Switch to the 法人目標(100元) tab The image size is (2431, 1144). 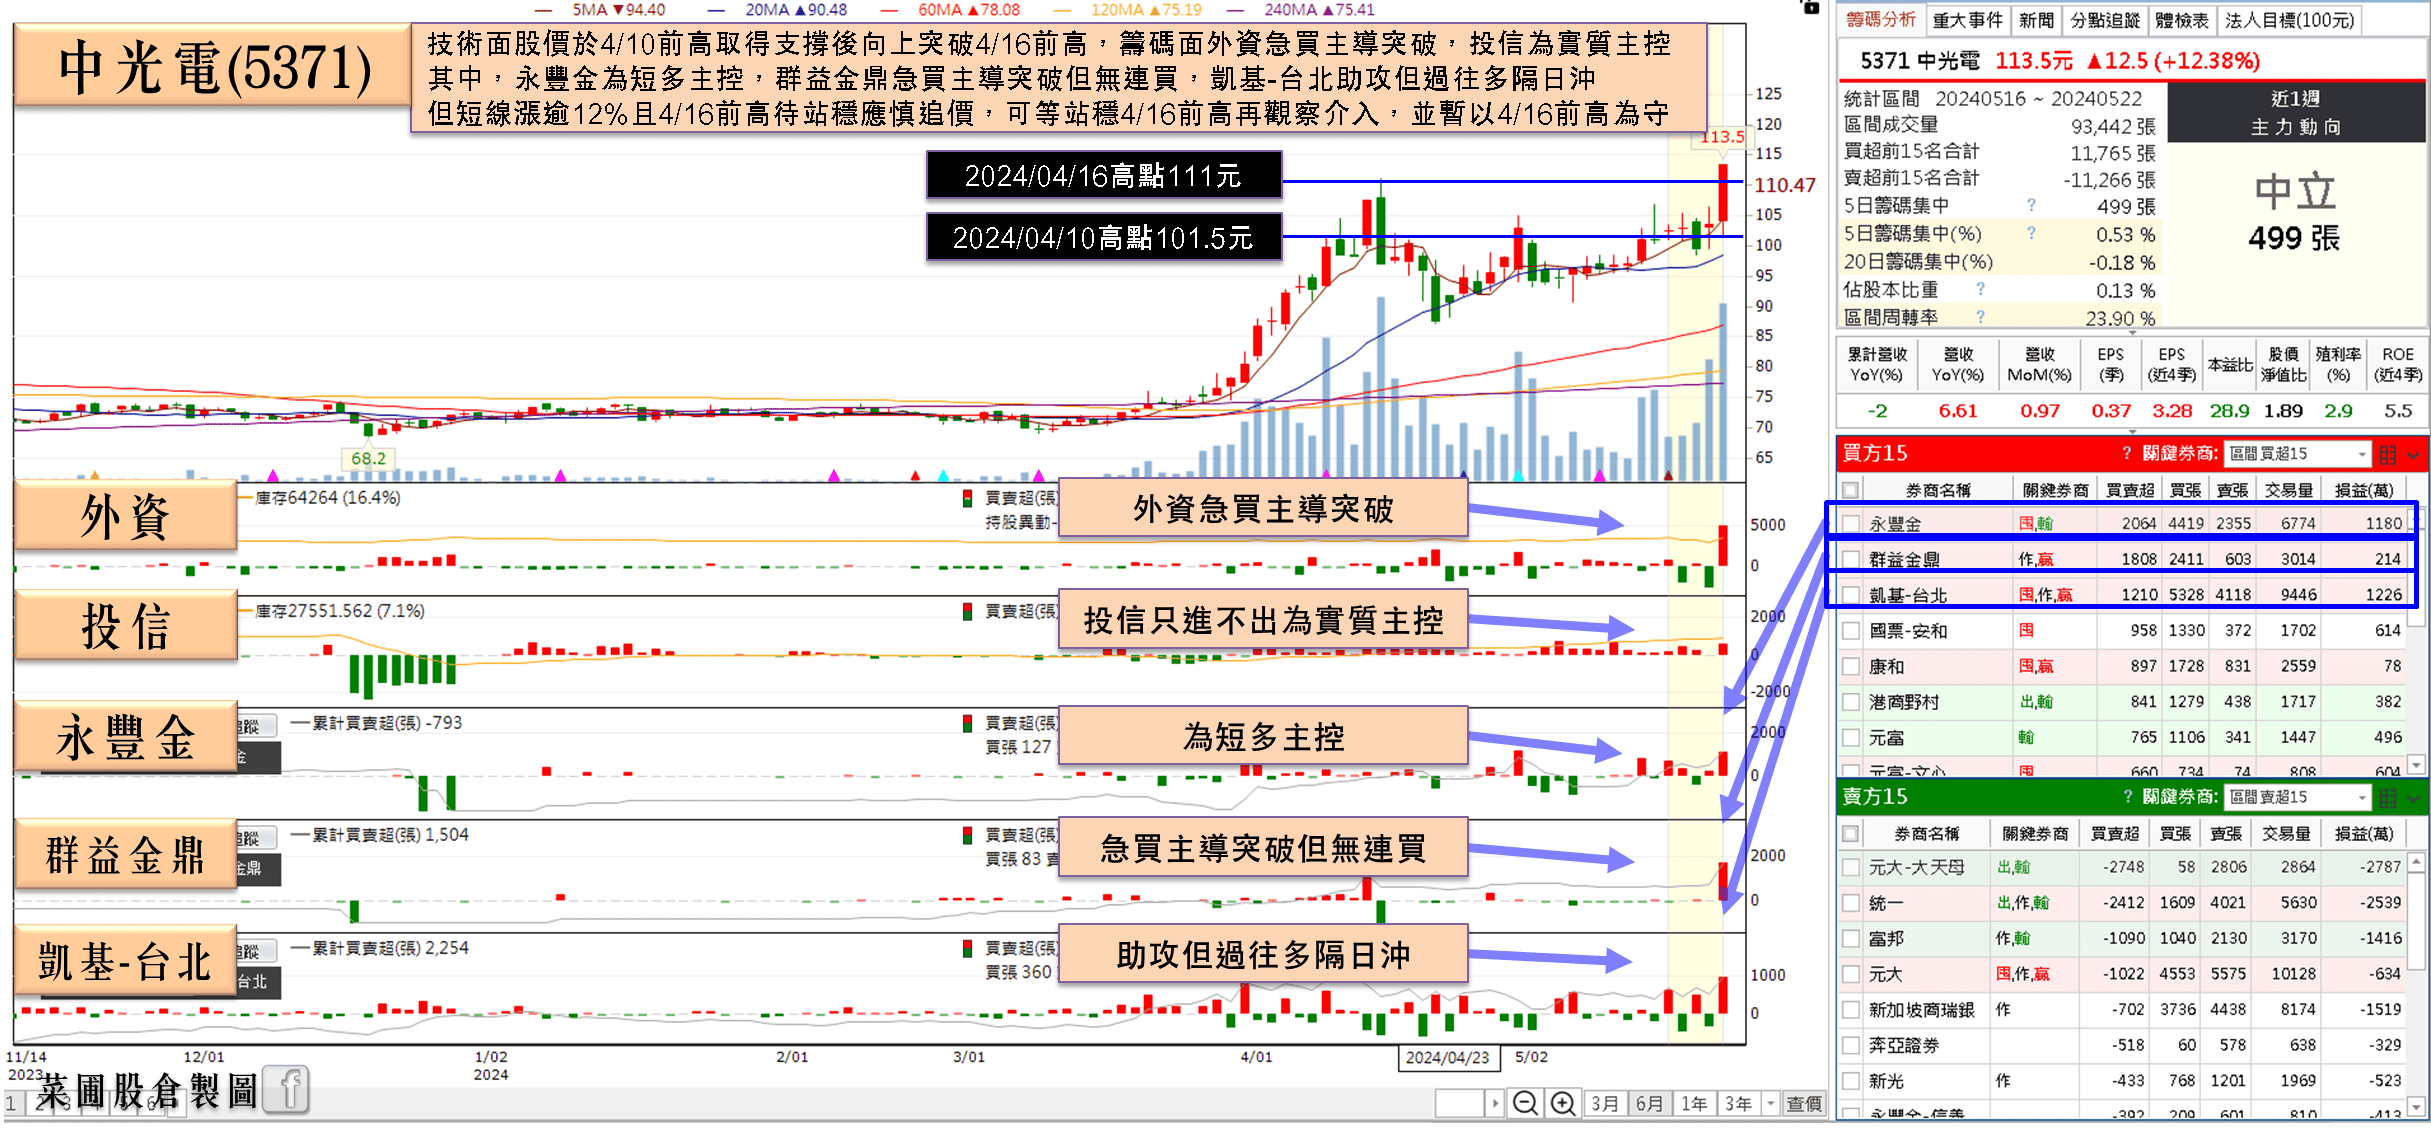coord(2289,20)
